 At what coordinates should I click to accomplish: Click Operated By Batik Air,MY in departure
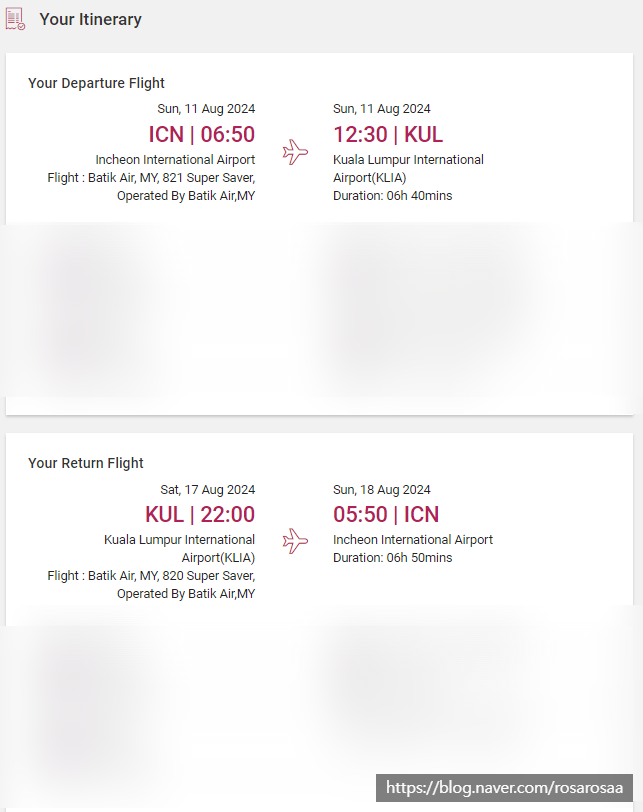(186, 196)
